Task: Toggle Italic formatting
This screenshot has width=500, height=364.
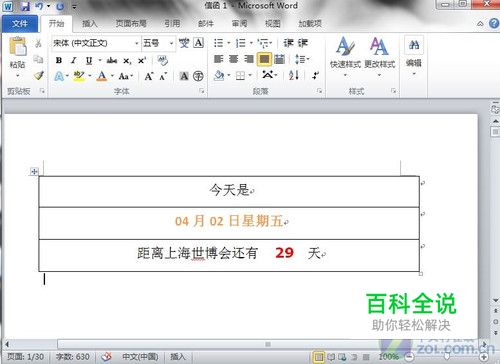Action: [x=74, y=60]
